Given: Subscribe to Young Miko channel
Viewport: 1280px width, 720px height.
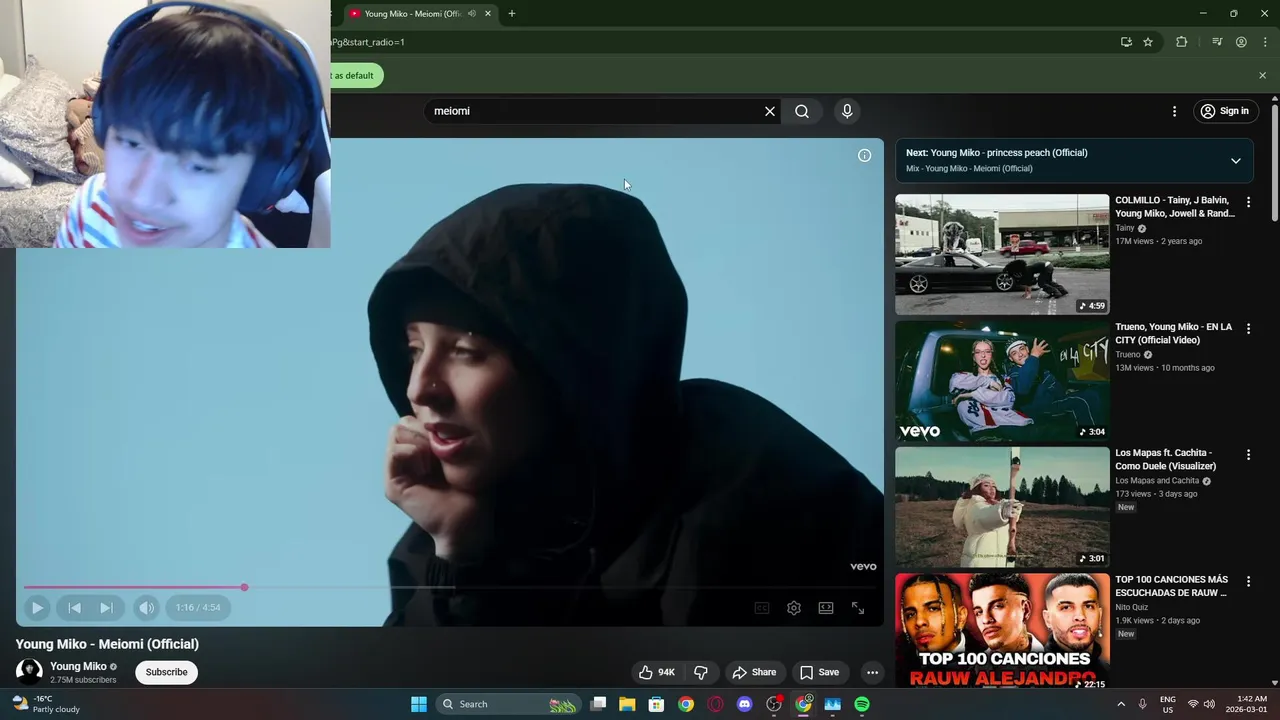Looking at the screenshot, I should point(166,672).
